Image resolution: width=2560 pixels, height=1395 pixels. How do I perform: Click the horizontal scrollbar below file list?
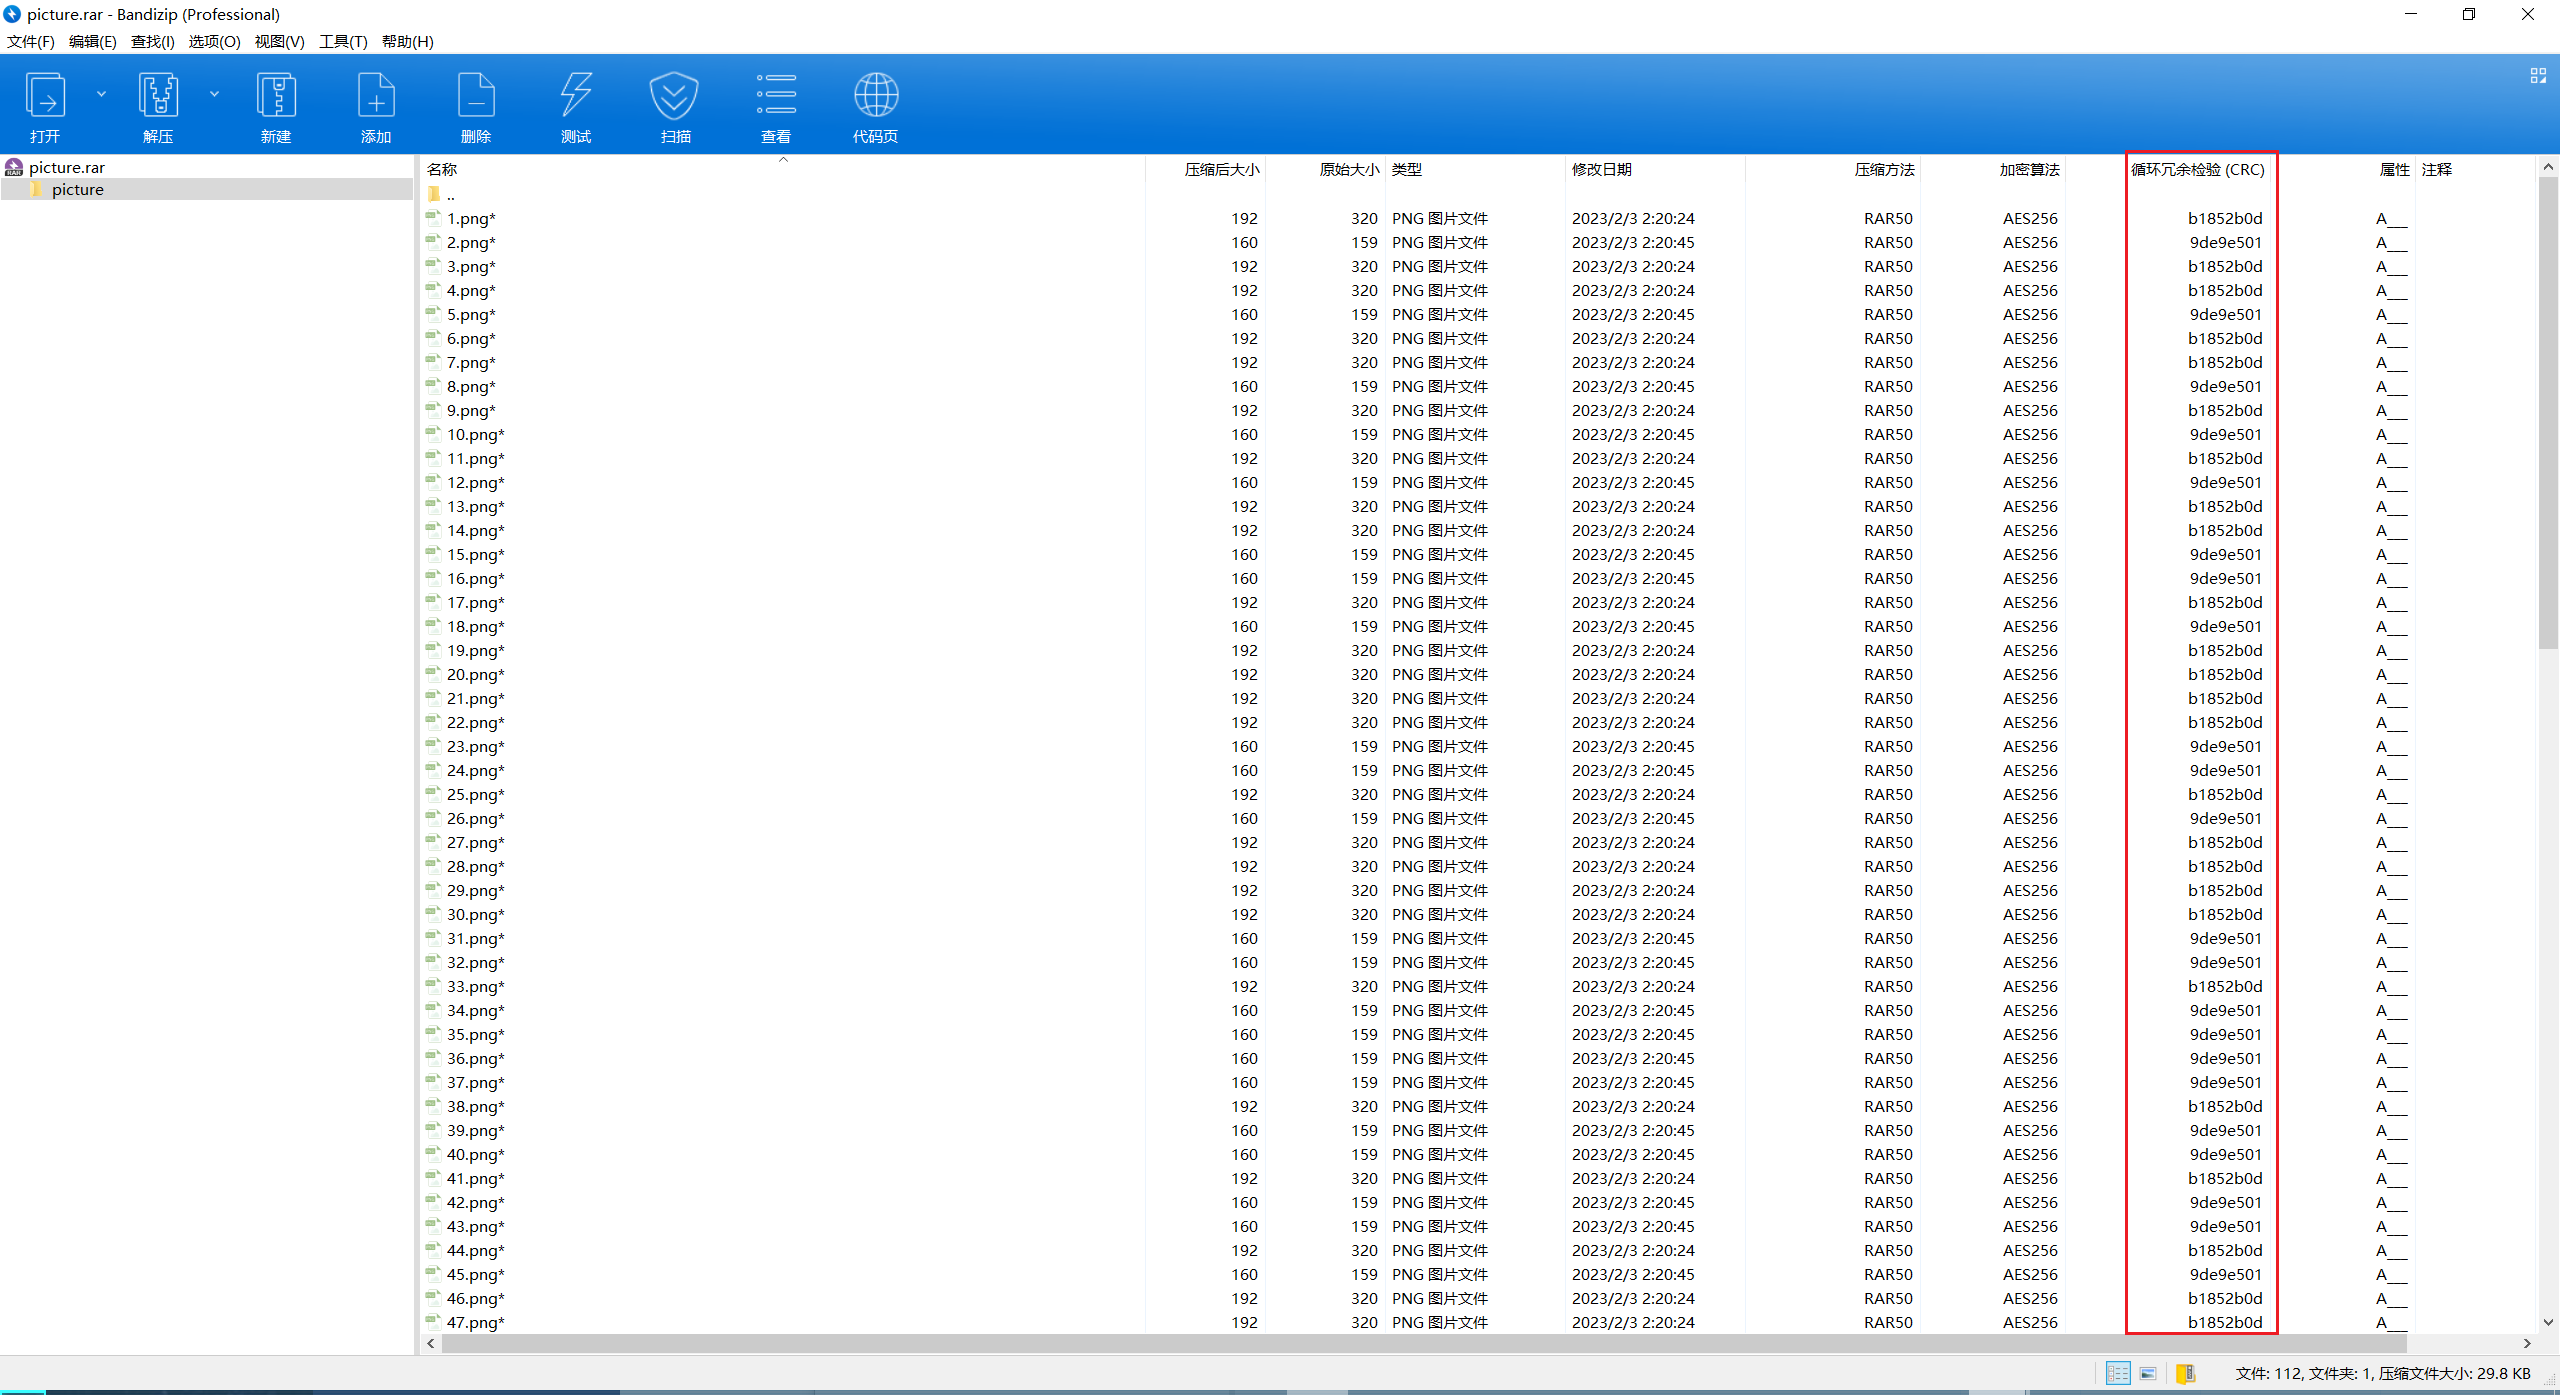point(1400,1343)
